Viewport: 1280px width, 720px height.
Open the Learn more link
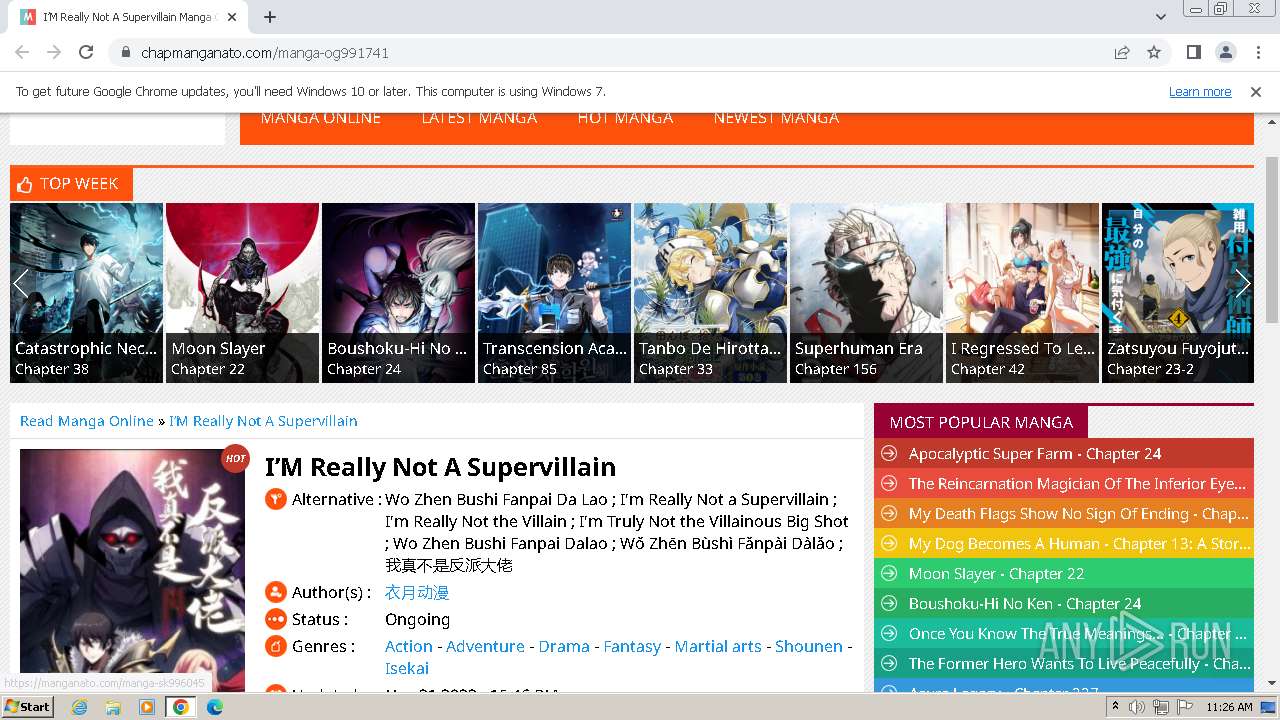[1200, 91]
